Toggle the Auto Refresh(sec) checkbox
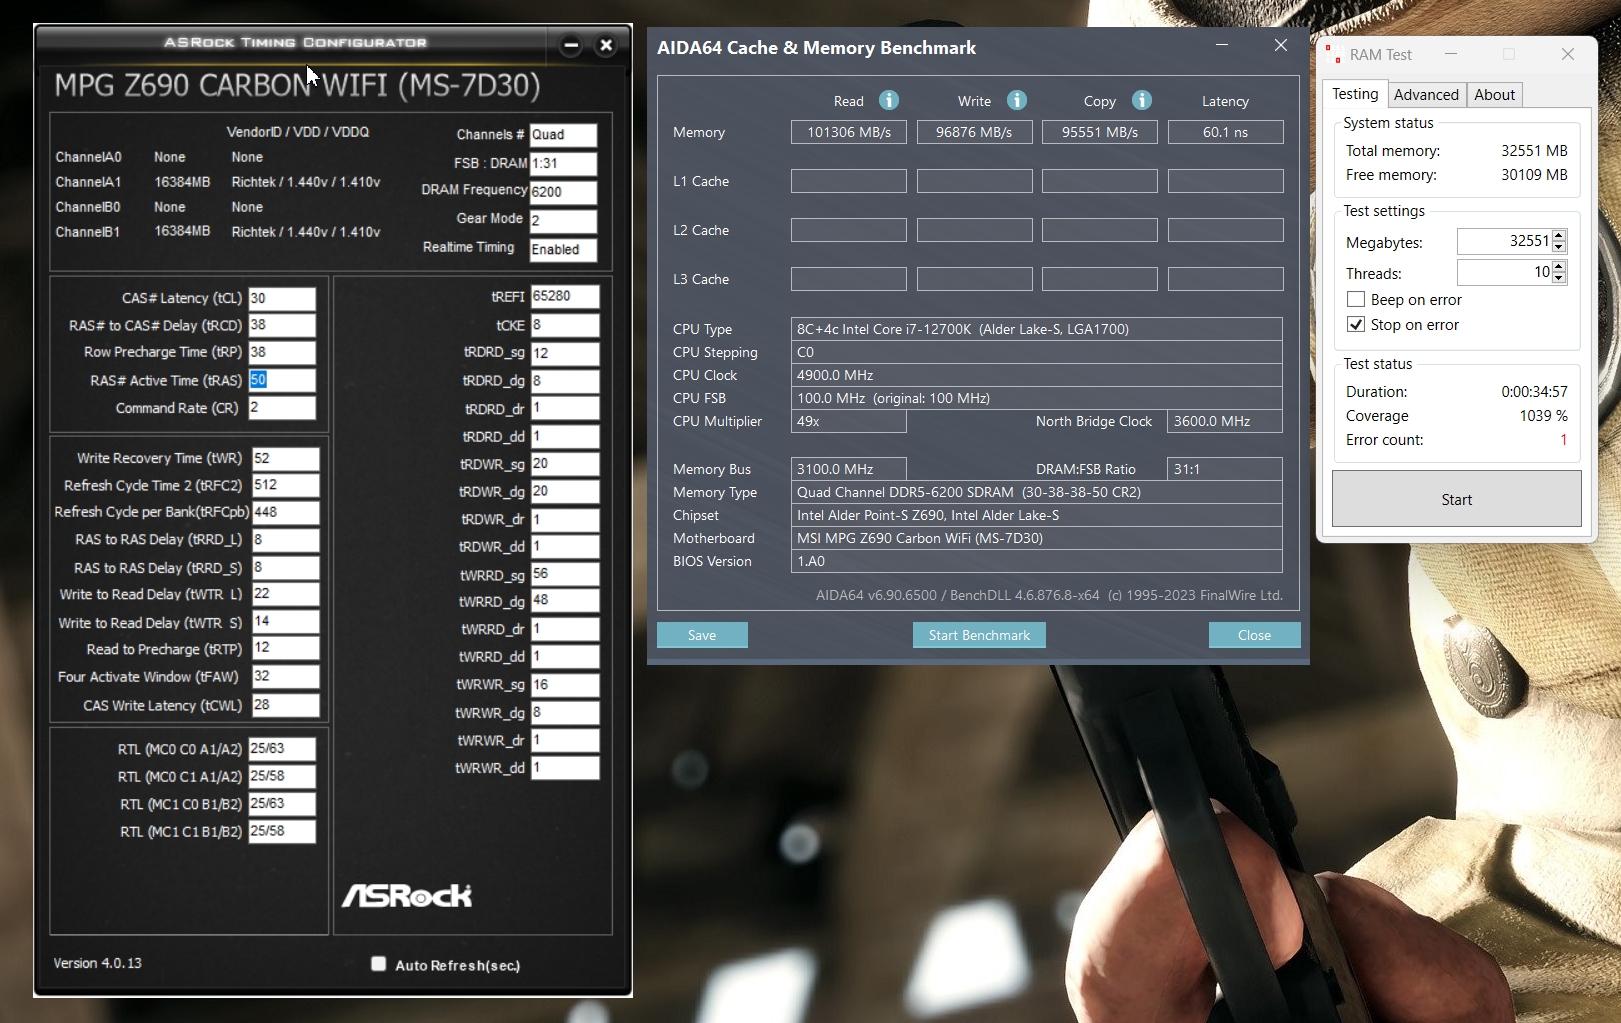Viewport: 1621px width, 1023px height. pos(378,964)
